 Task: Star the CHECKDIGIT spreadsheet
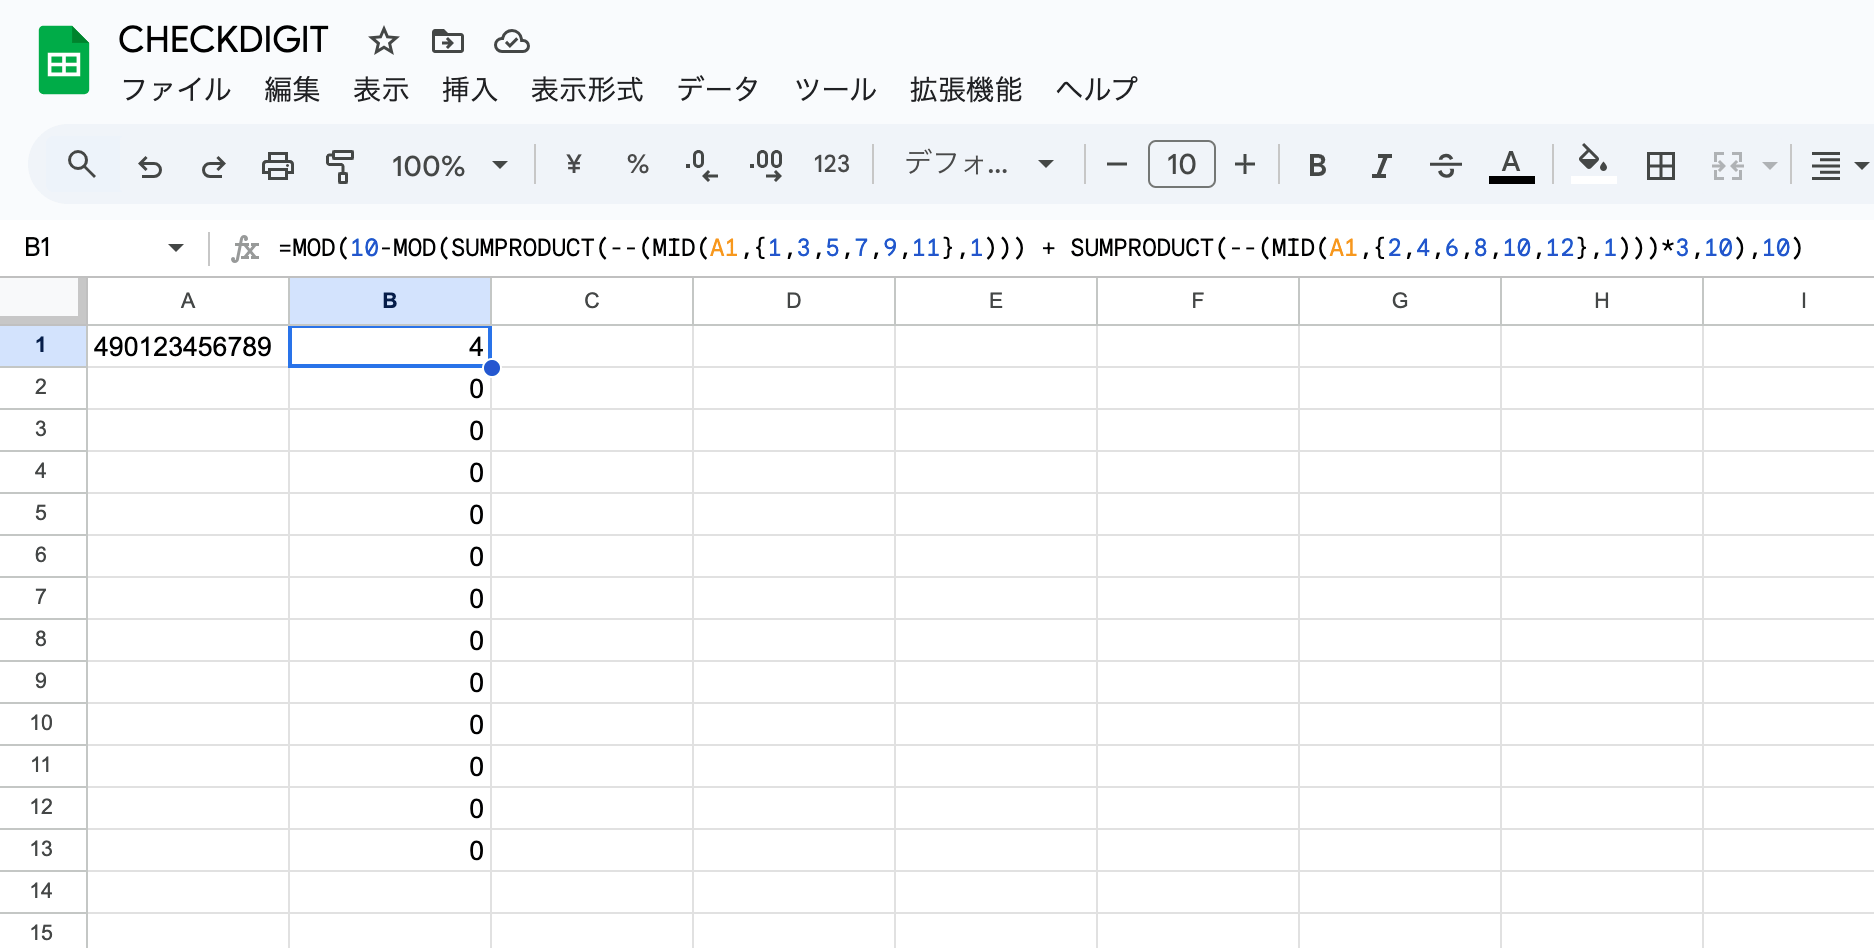click(x=383, y=41)
